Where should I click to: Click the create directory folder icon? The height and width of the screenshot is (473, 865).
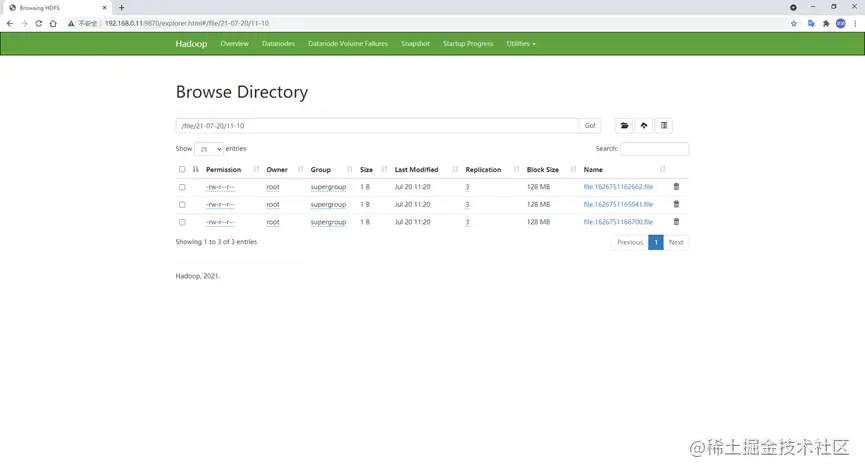(x=624, y=126)
